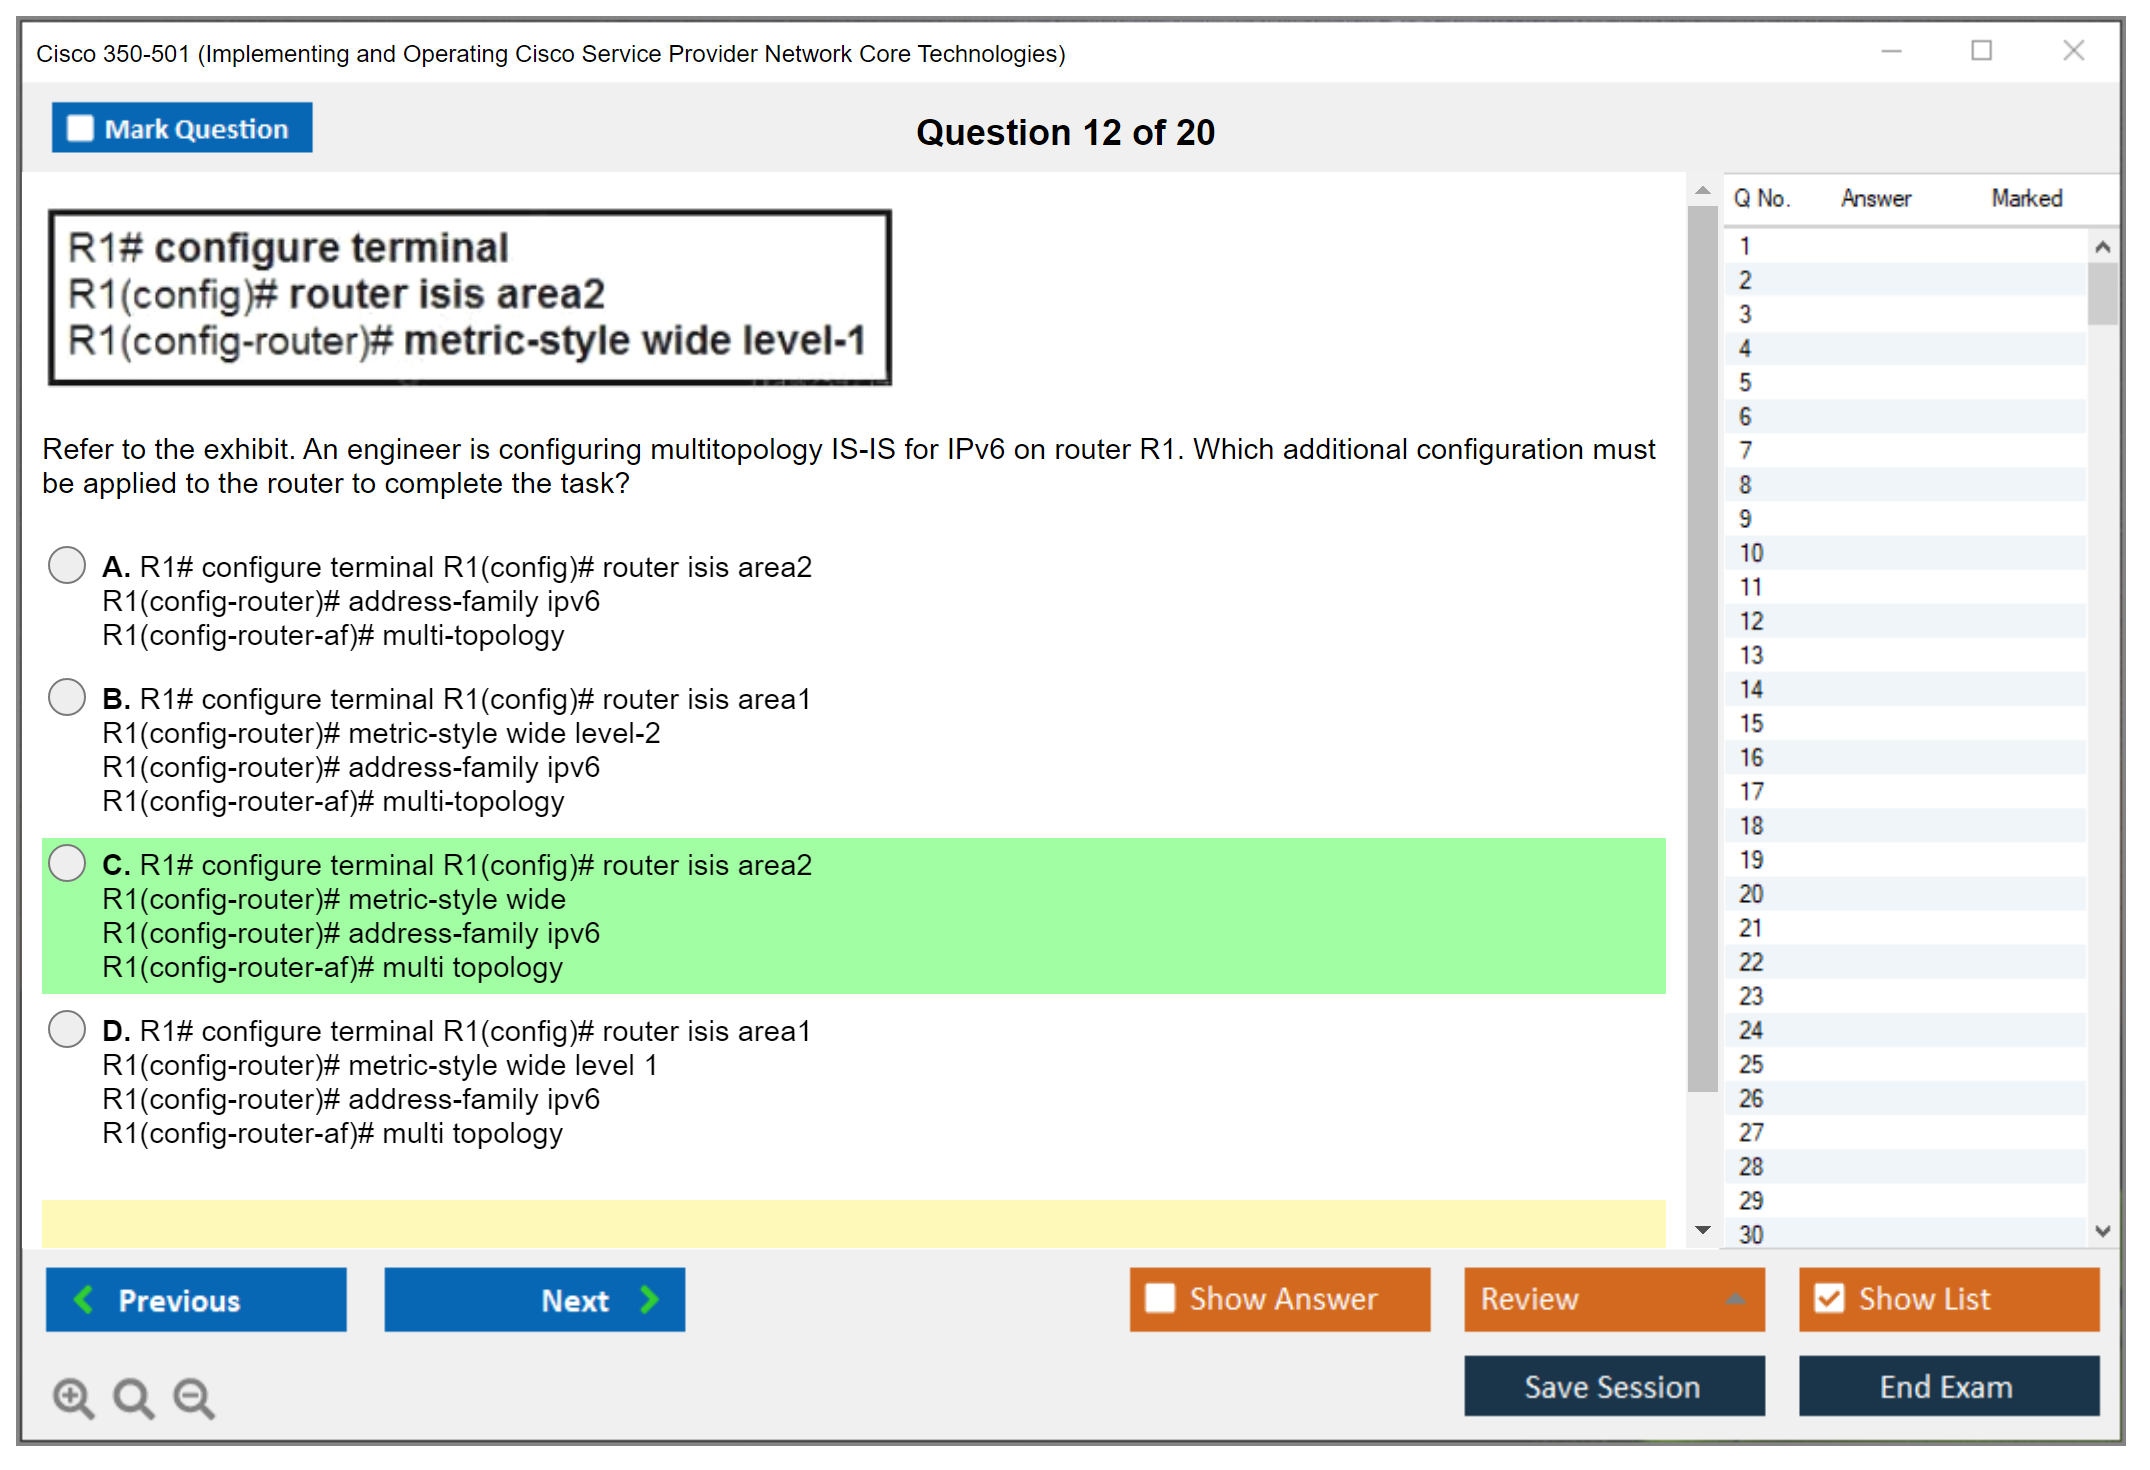
Task: Select answer option A radio button
Action: (x=67, y=565)
